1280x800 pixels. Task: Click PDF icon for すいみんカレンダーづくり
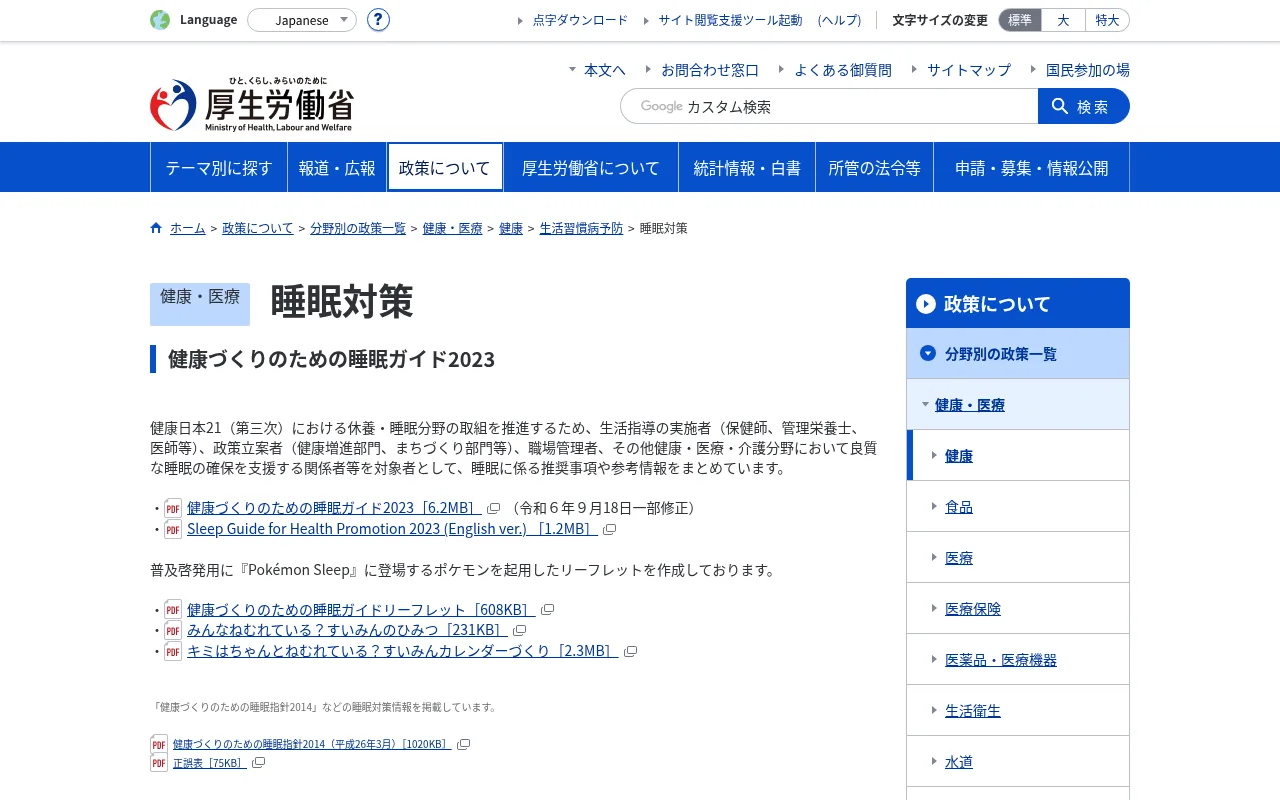coord(173,651)
